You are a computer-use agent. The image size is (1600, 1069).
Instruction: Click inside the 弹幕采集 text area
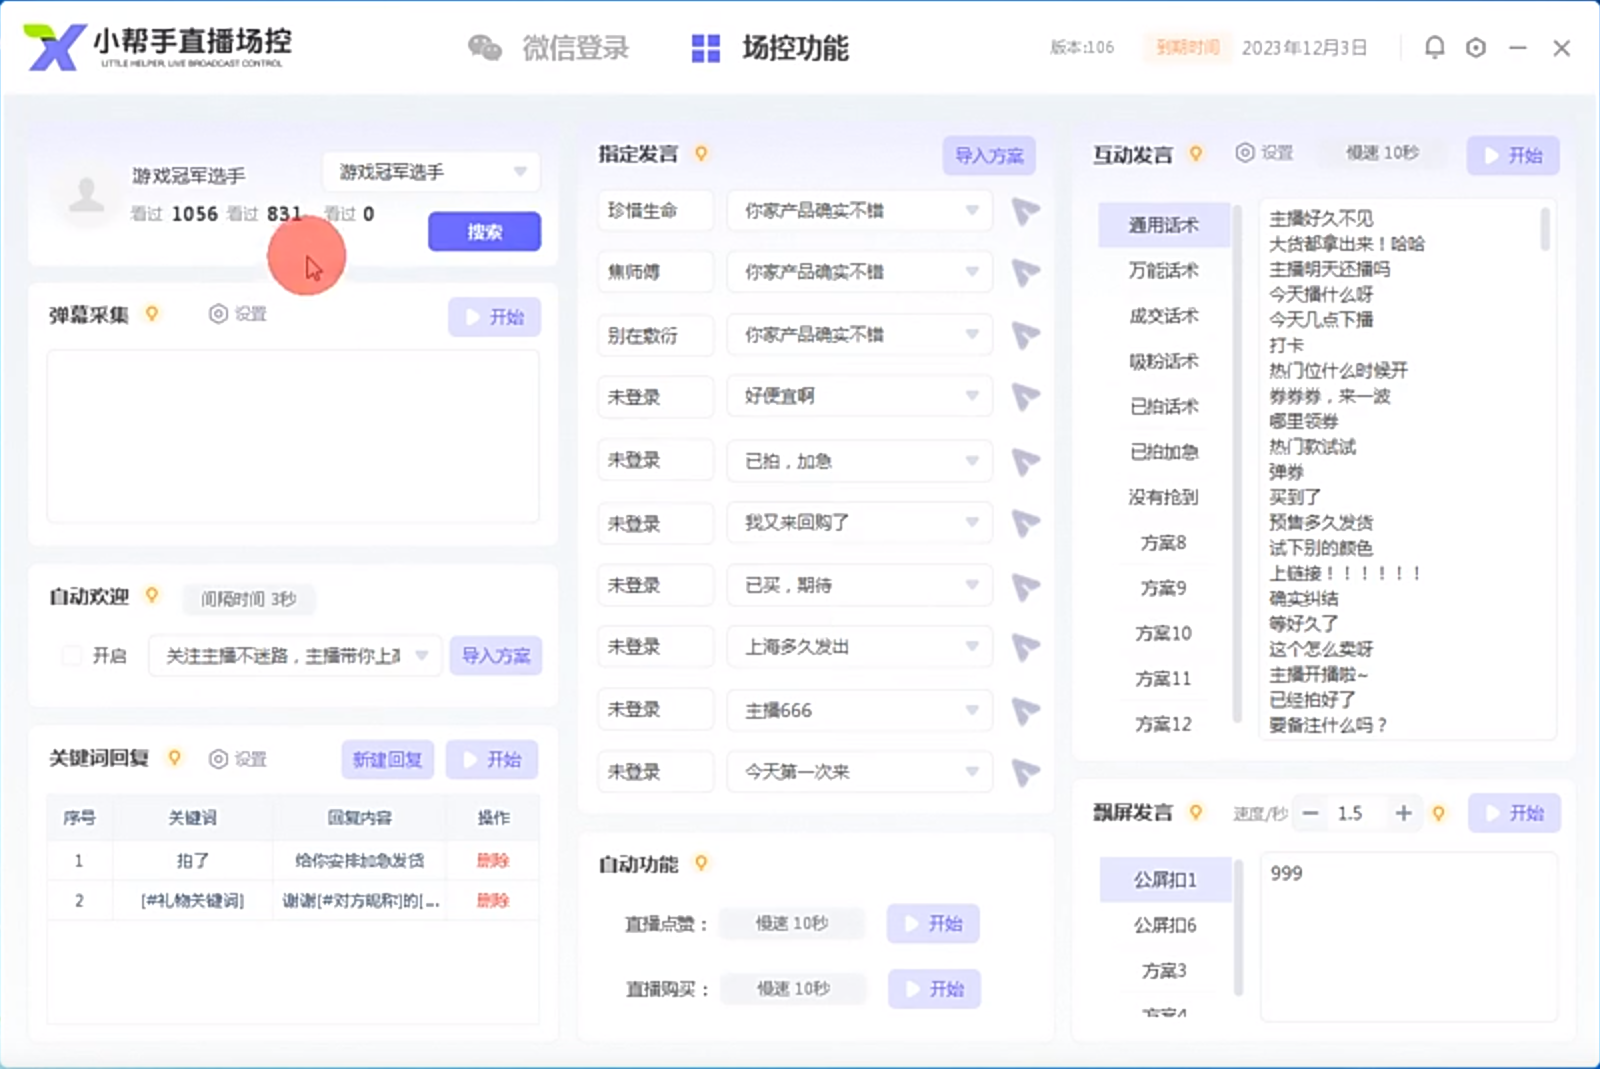(293, 437)
